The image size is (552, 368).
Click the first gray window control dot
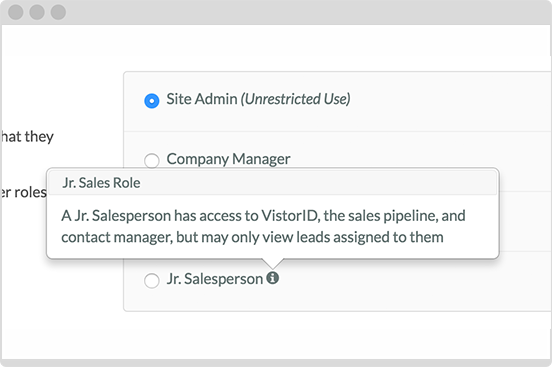pos(16,12)
